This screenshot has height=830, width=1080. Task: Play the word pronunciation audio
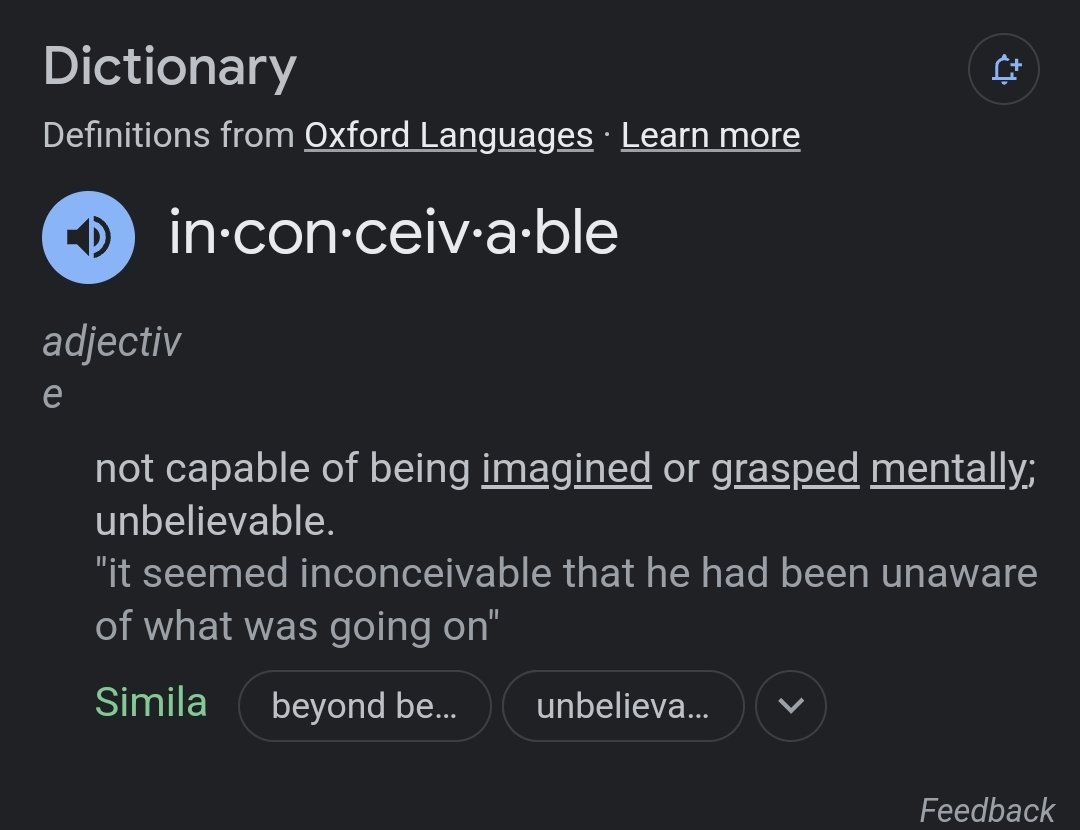point(88,237)
